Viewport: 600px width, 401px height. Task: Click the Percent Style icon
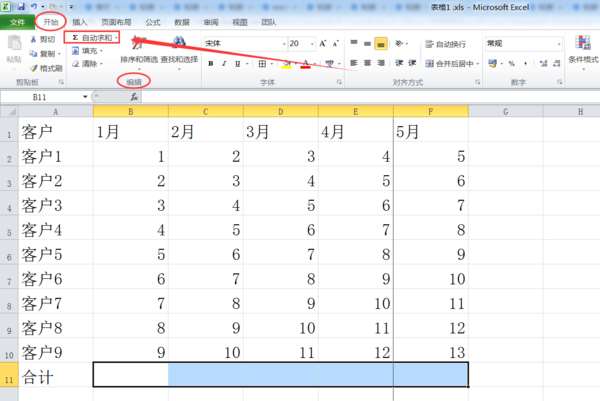coord(512,64)
